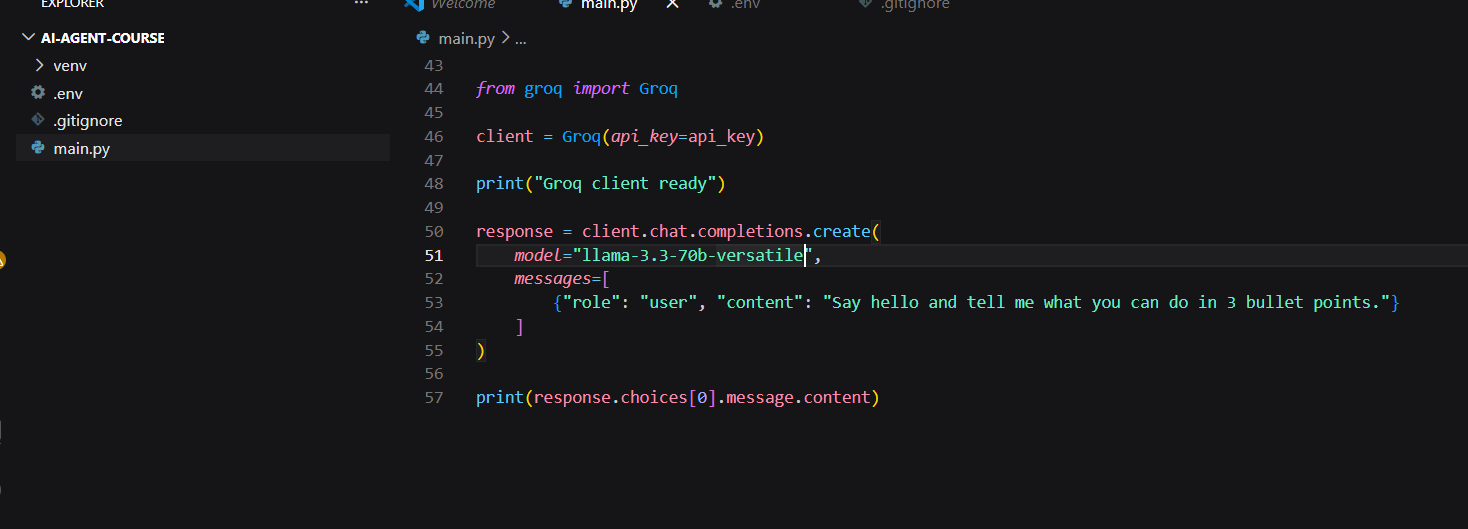Click the italic 'api_key' parameter name
Viewport: 1468px width, 529px height.
tap(644, 137)
